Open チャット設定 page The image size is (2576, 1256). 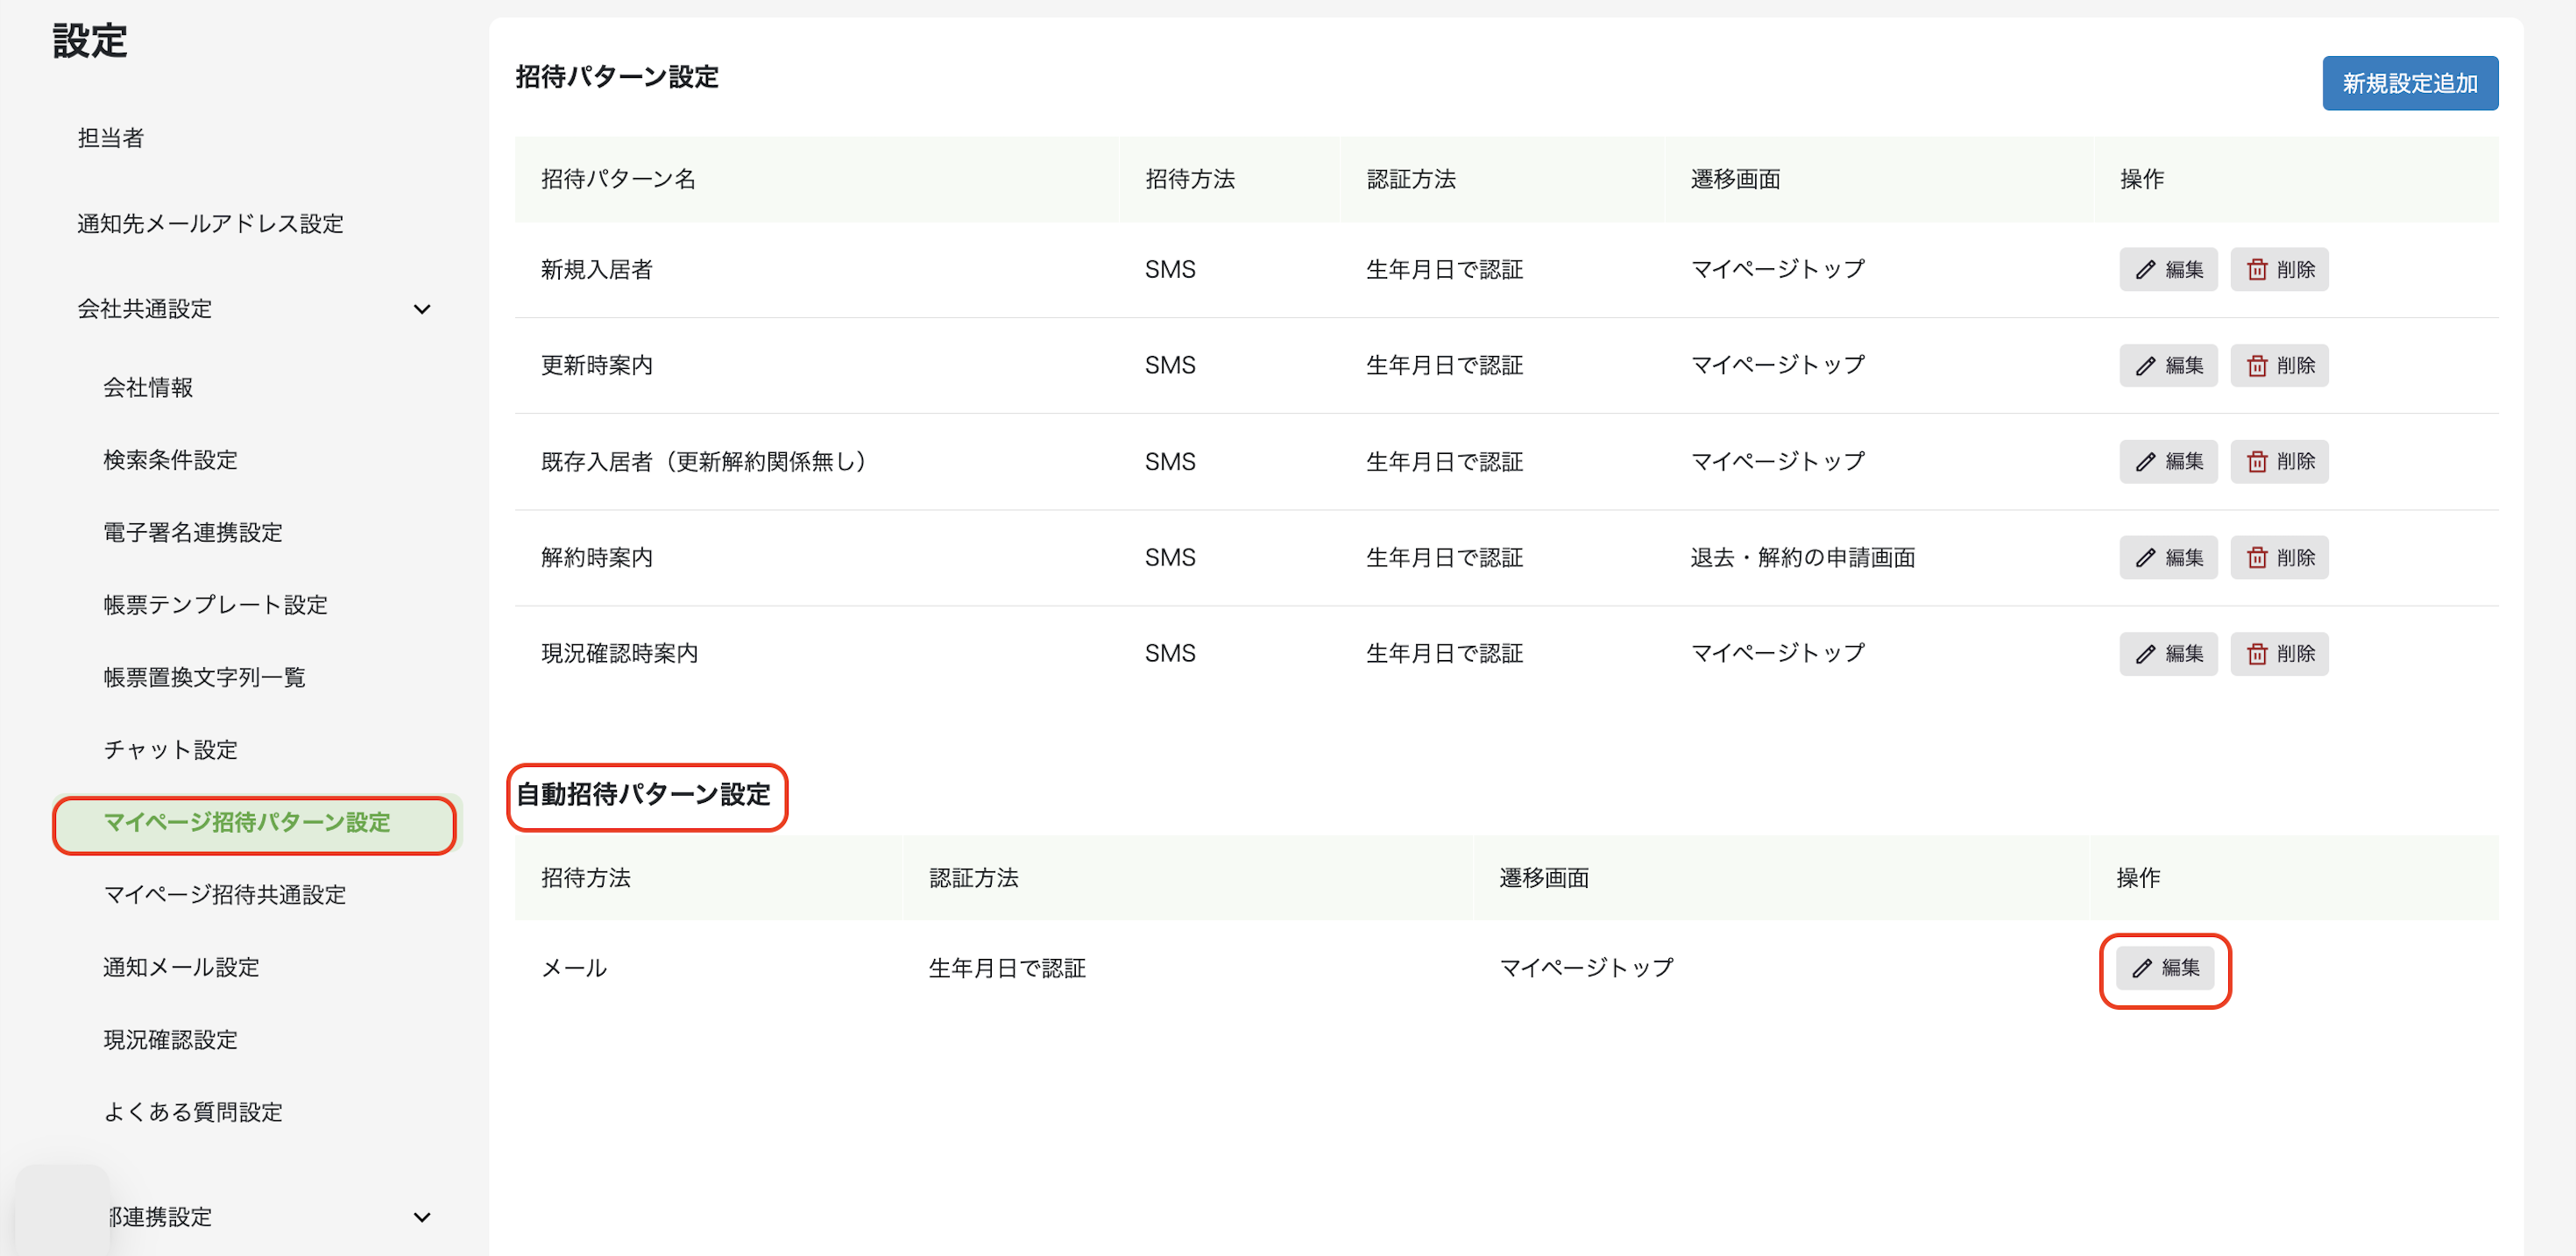[x=171, y=750]
